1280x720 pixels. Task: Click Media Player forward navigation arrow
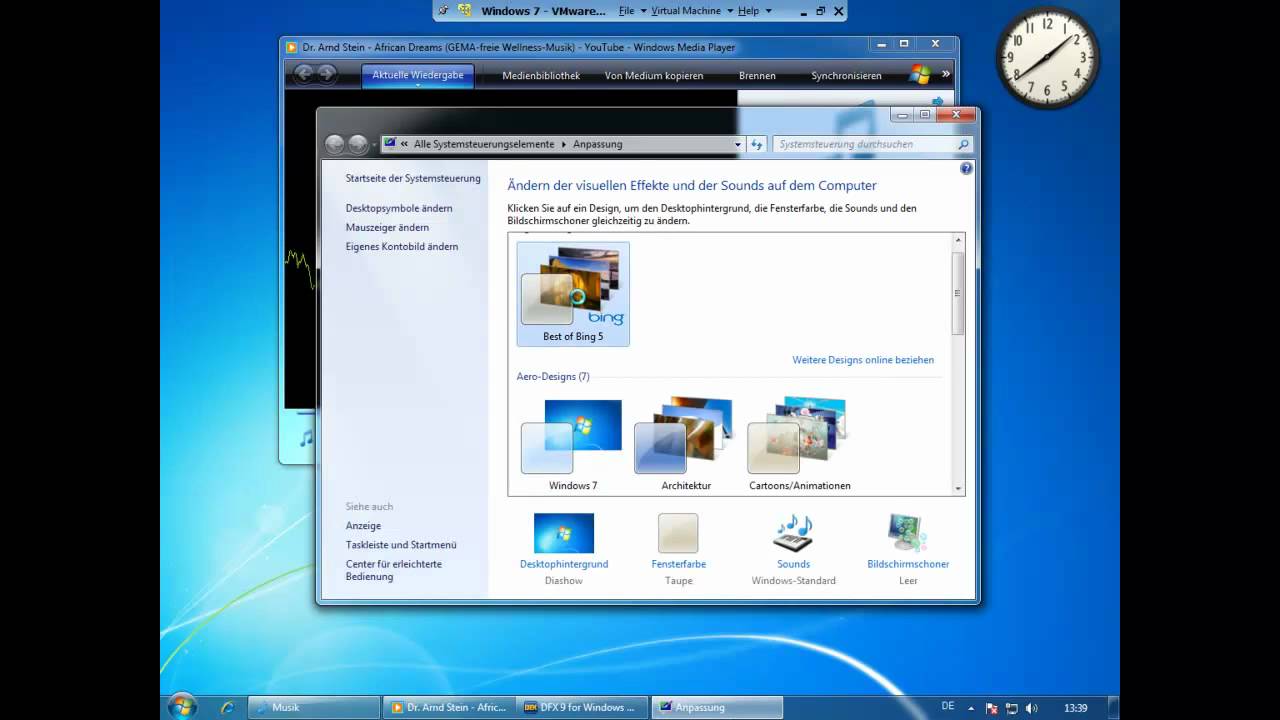coord(326,73)
